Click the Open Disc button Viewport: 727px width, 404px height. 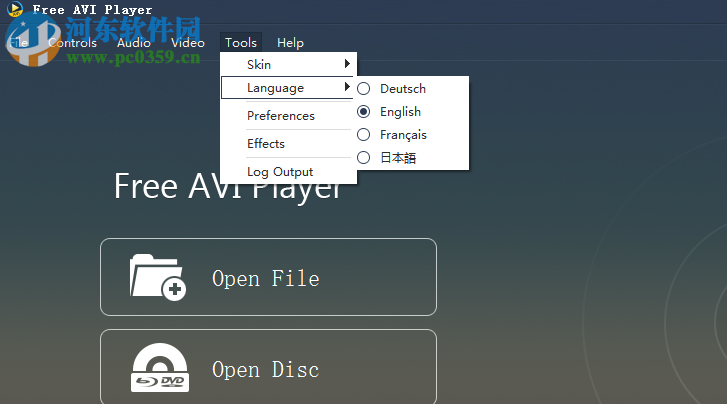pyautogui.click(x=268, y=367)
